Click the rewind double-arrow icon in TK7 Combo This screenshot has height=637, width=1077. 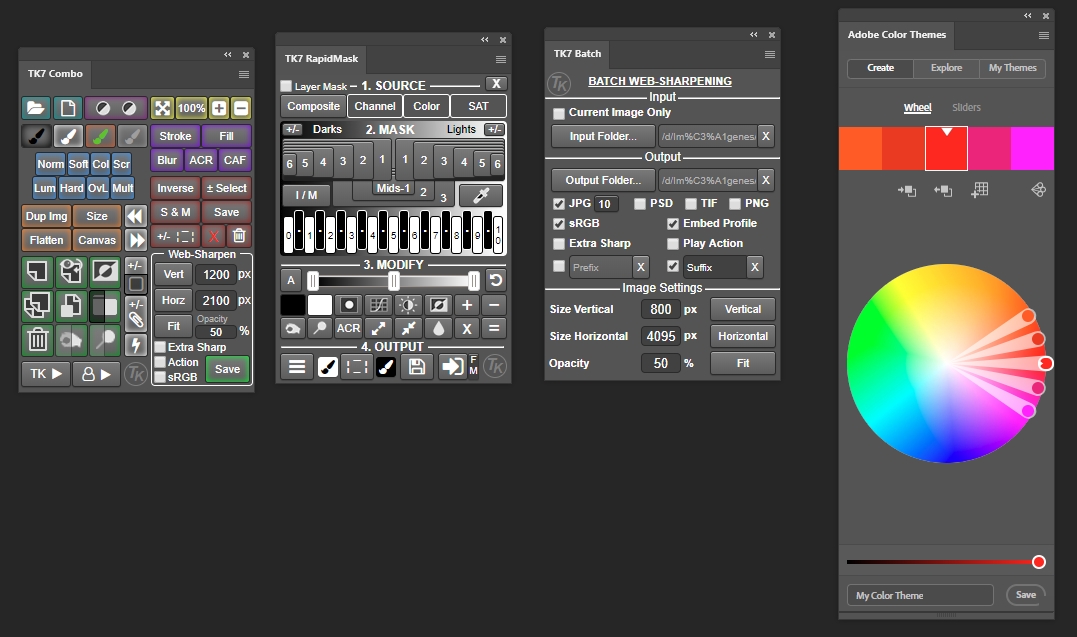(x=135, y=216)
